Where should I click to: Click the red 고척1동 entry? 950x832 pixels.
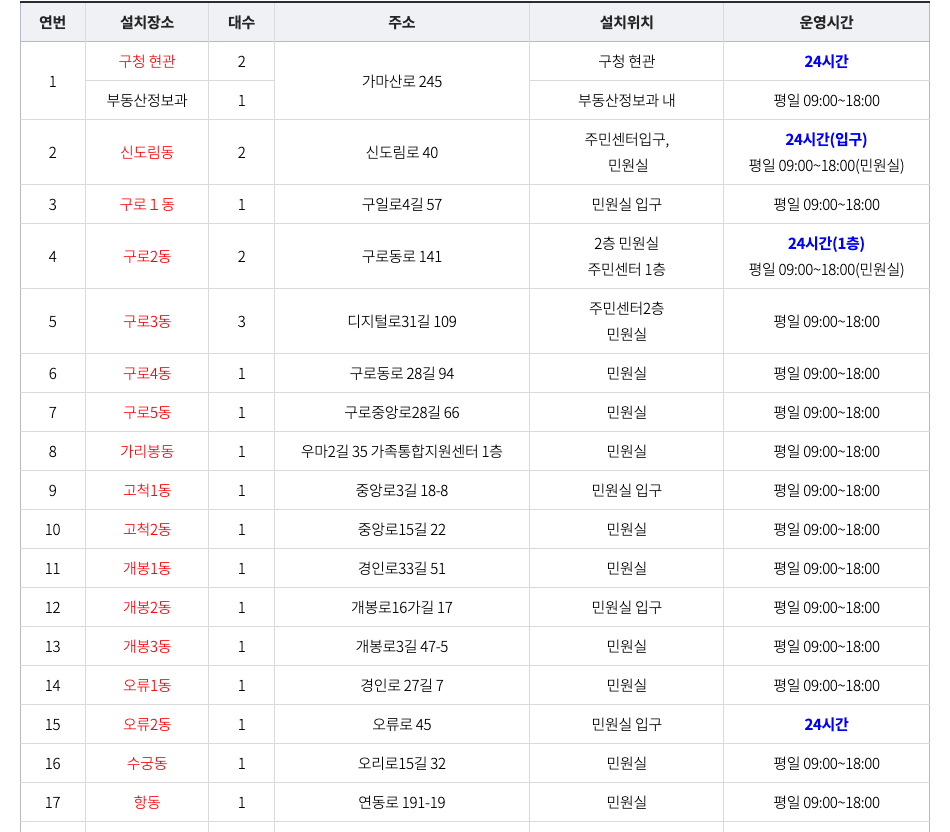(x=147, y=490)
